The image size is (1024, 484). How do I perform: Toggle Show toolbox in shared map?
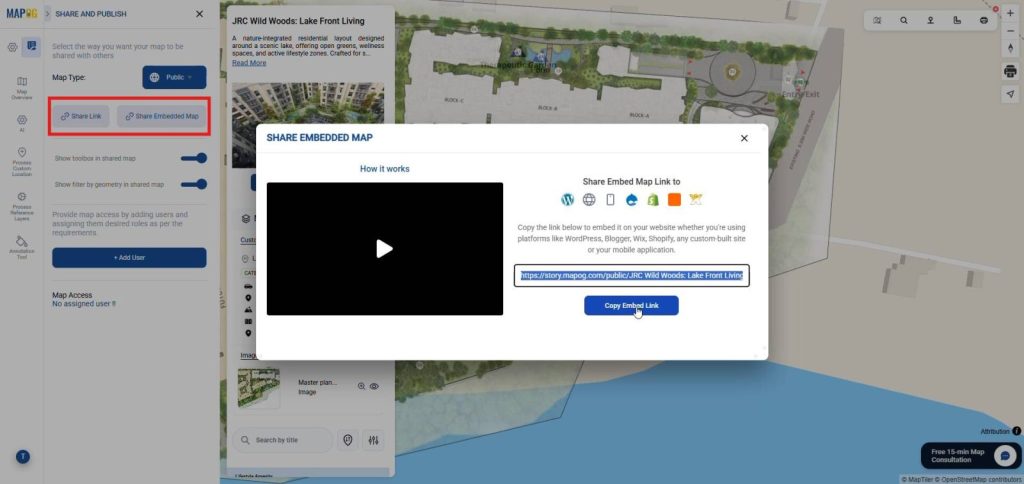pyautogui.click(x=194, y=158)
